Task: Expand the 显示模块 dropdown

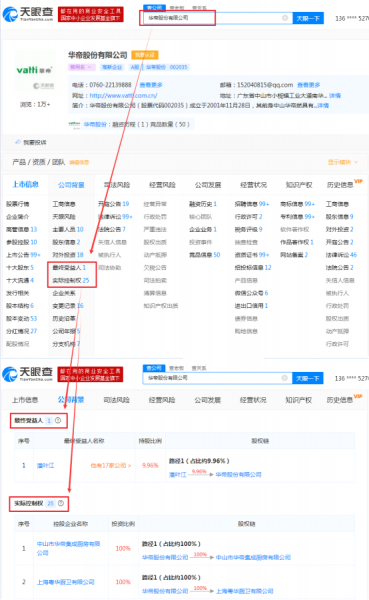Action: point(343,162)
